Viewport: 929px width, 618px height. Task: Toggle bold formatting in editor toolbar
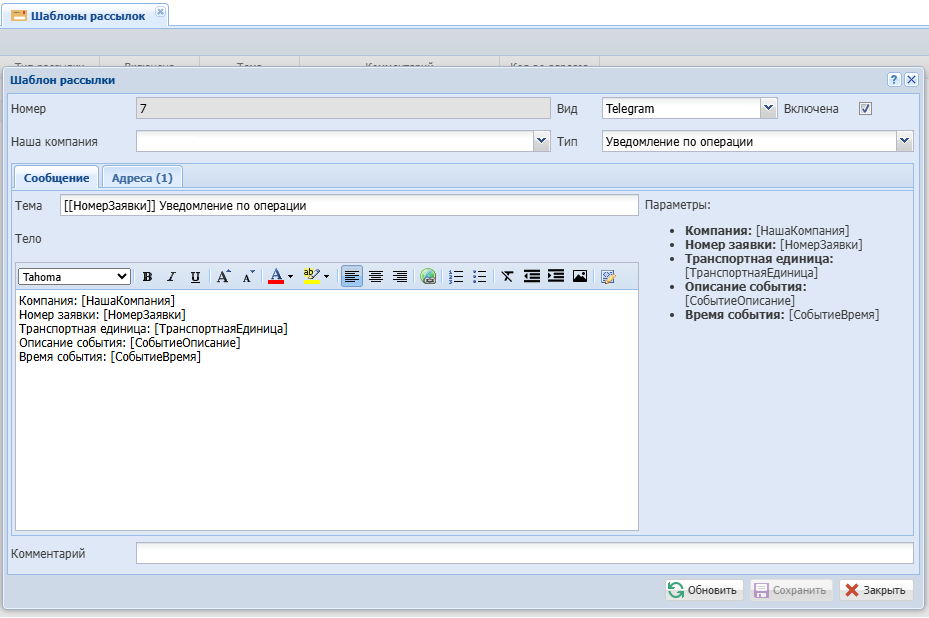pyautogui.click(x=147, y=277)
